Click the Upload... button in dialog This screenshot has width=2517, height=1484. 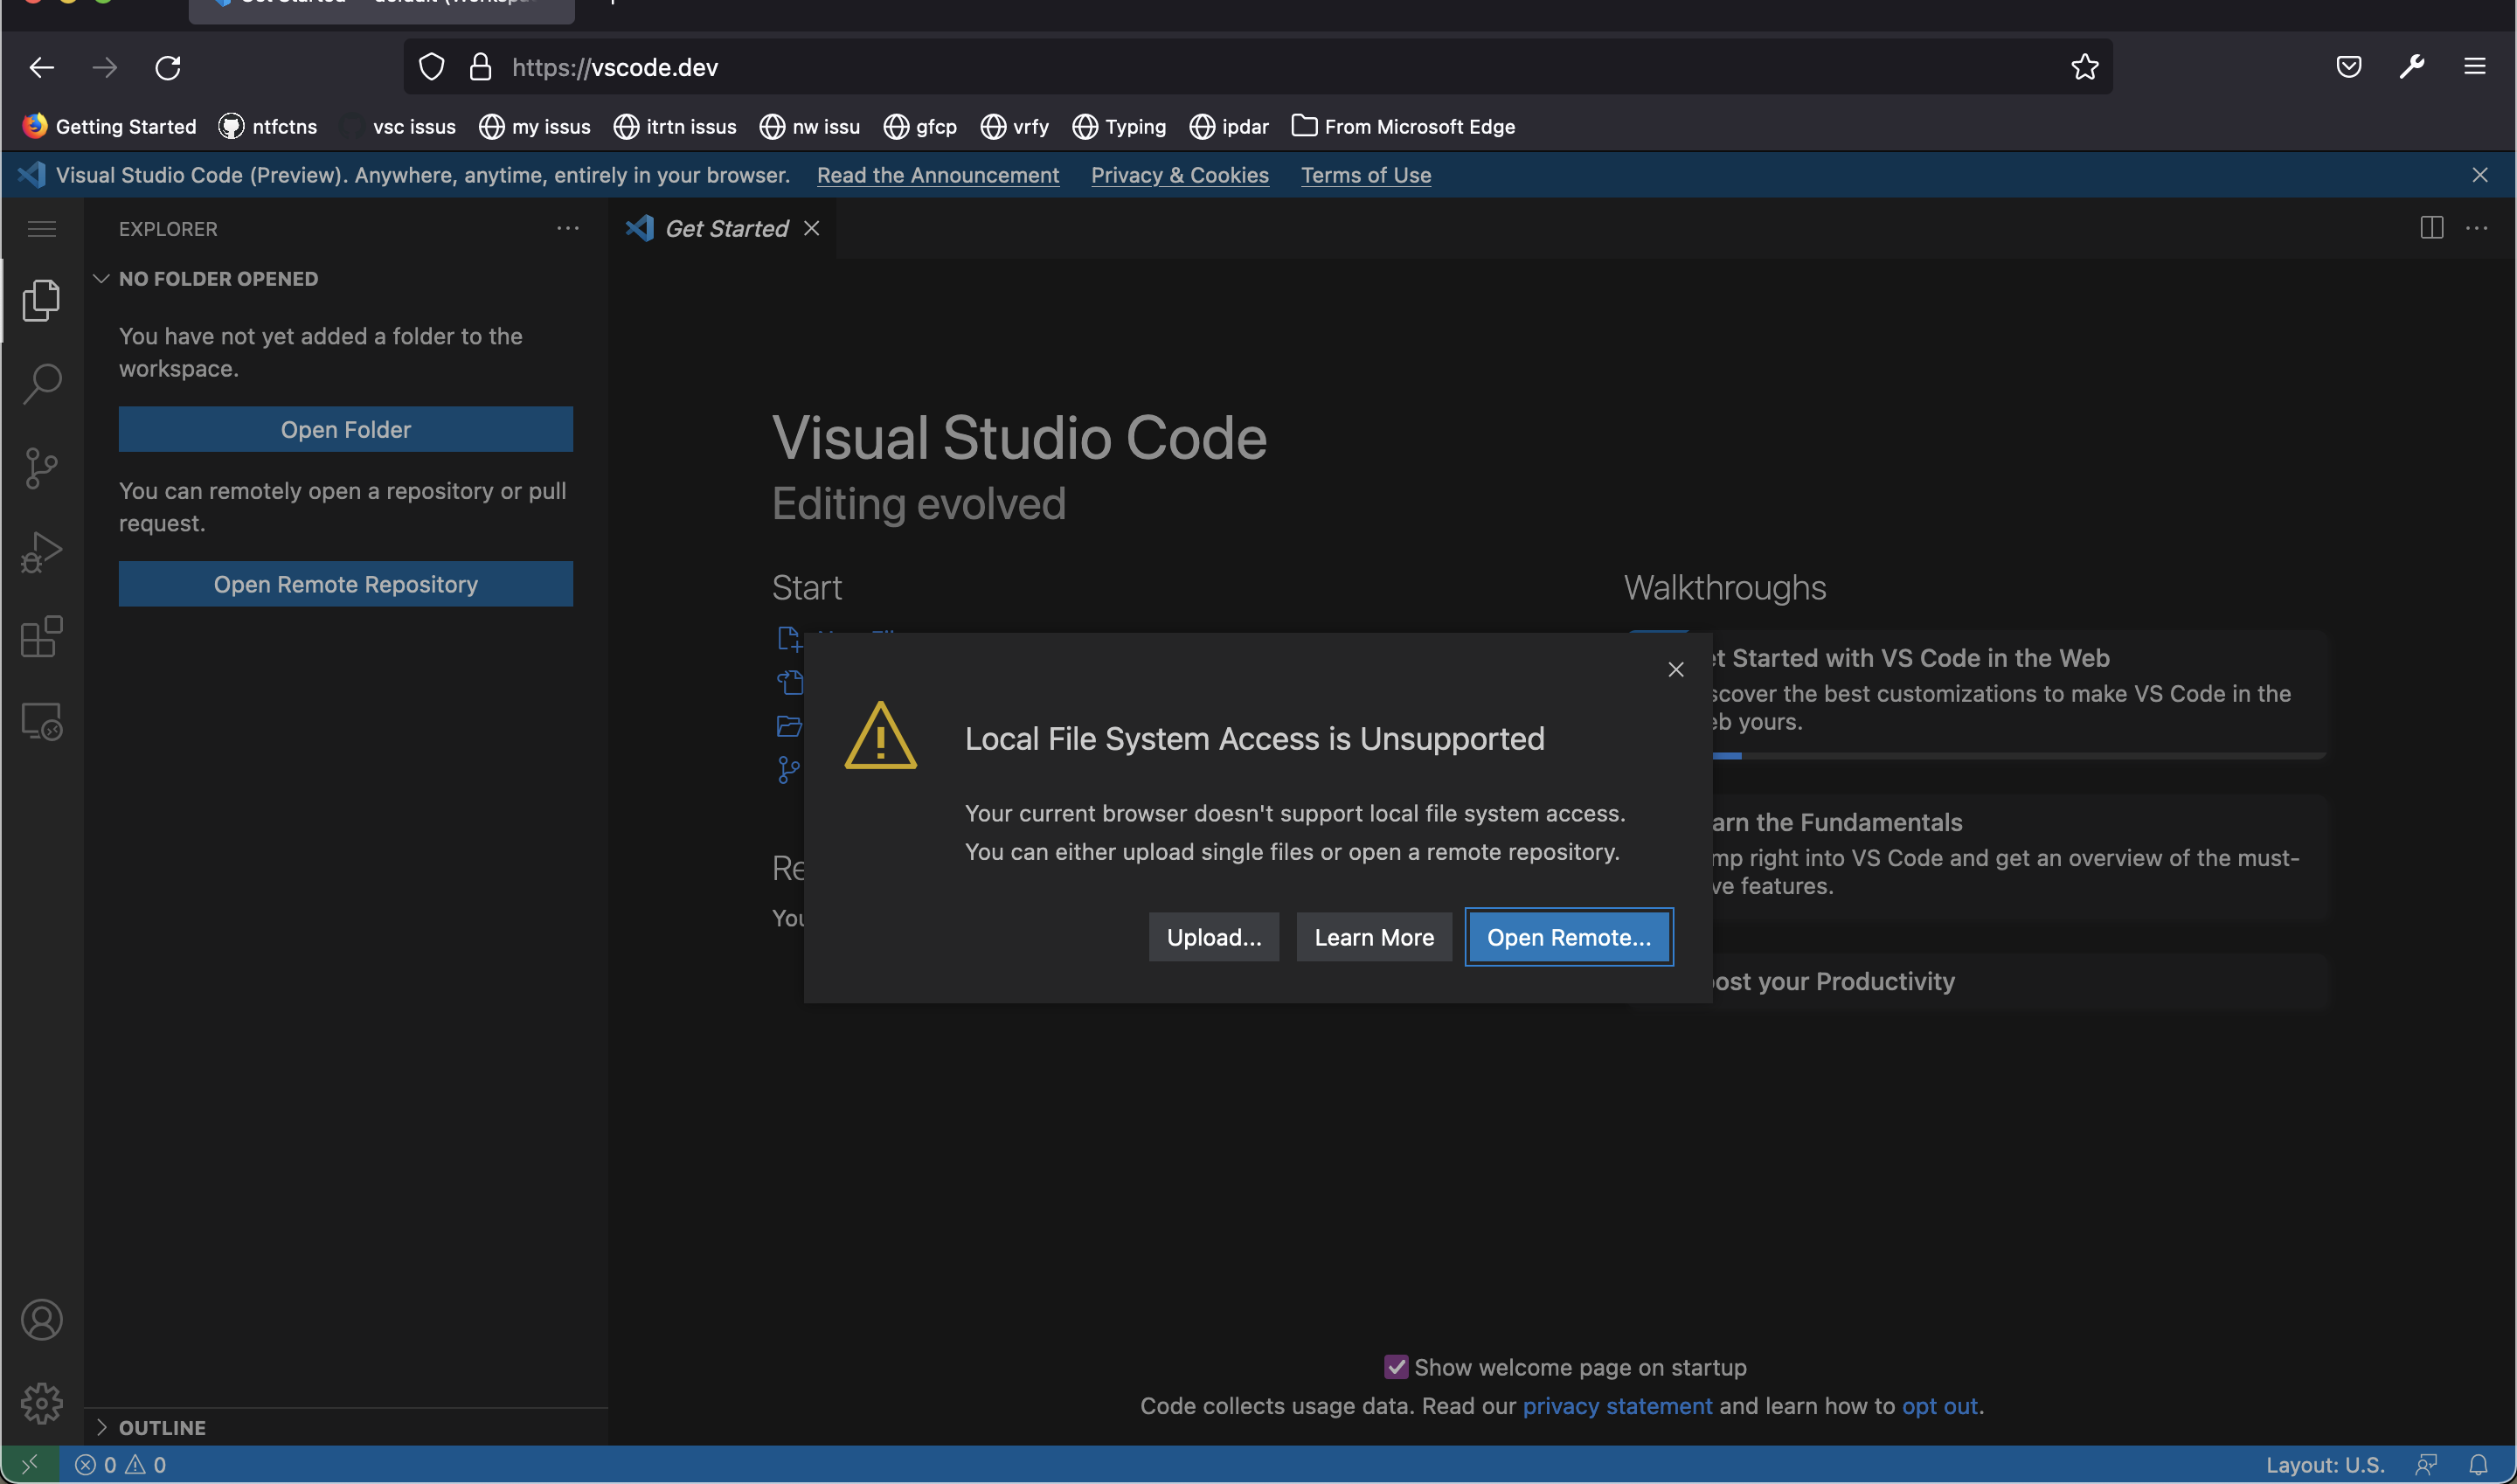point(1213,937)
